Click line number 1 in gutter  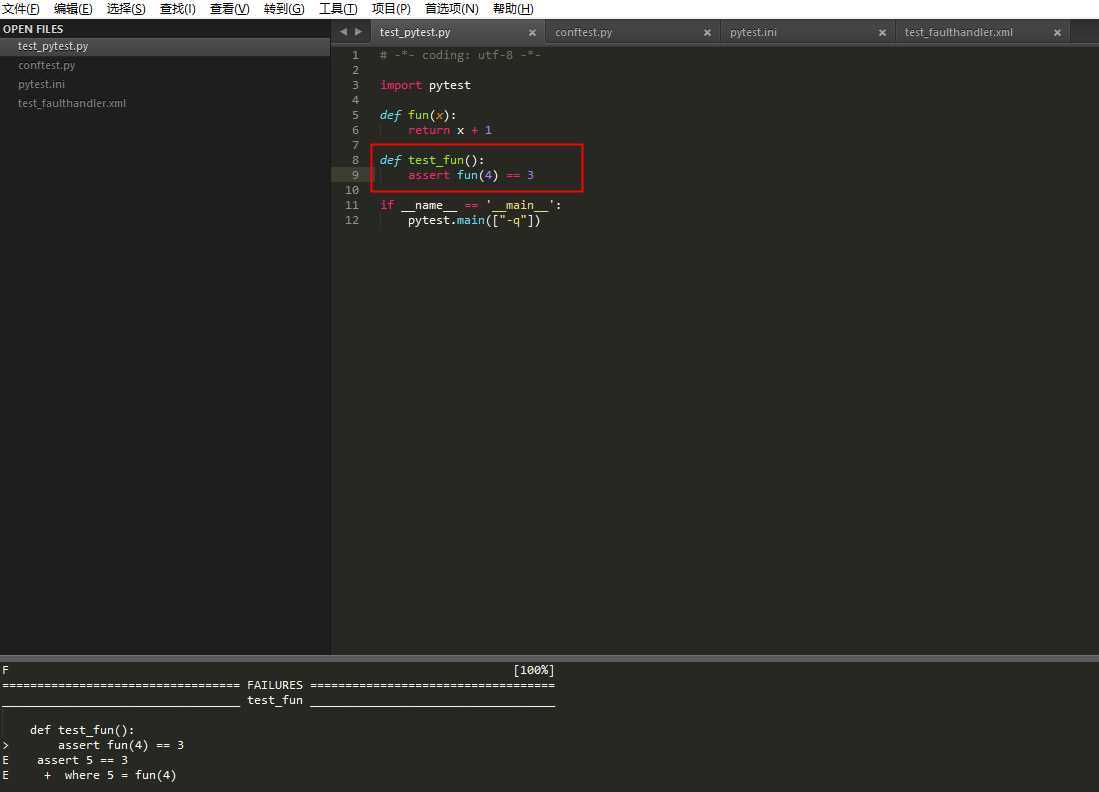pyautogui.click(x=355, y=55)
